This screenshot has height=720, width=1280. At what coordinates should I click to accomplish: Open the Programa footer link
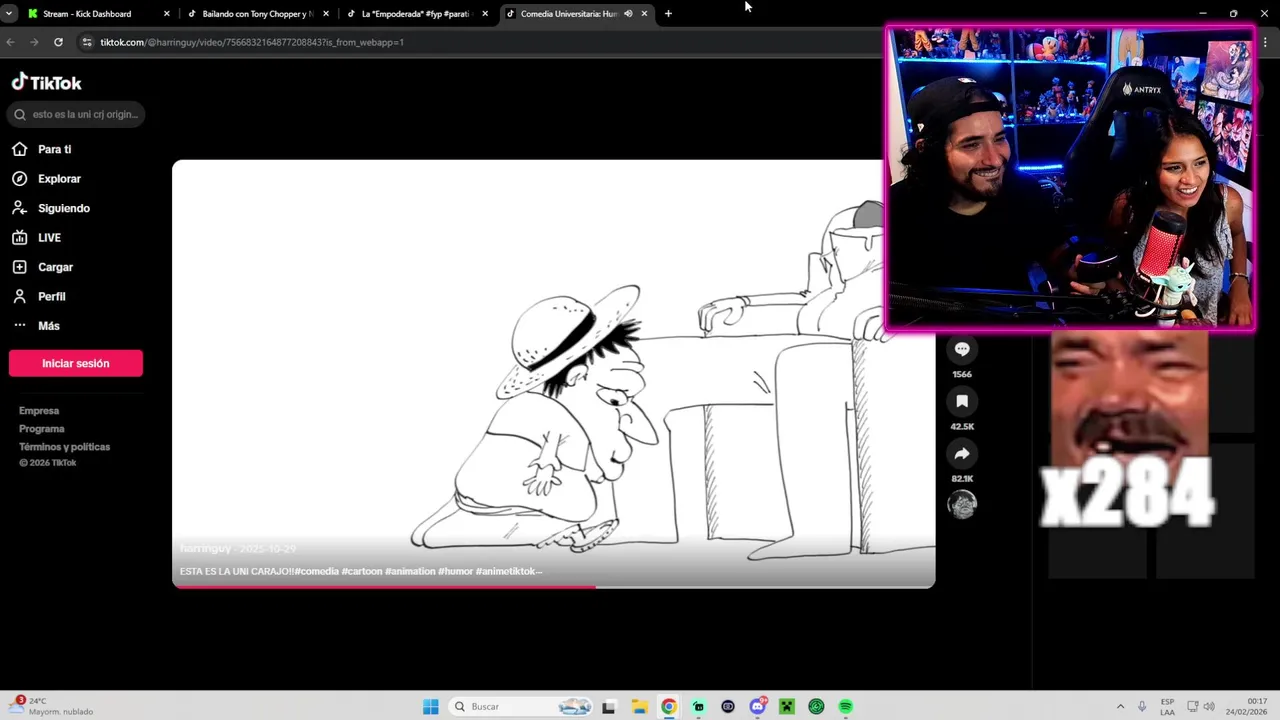point(42,429)
